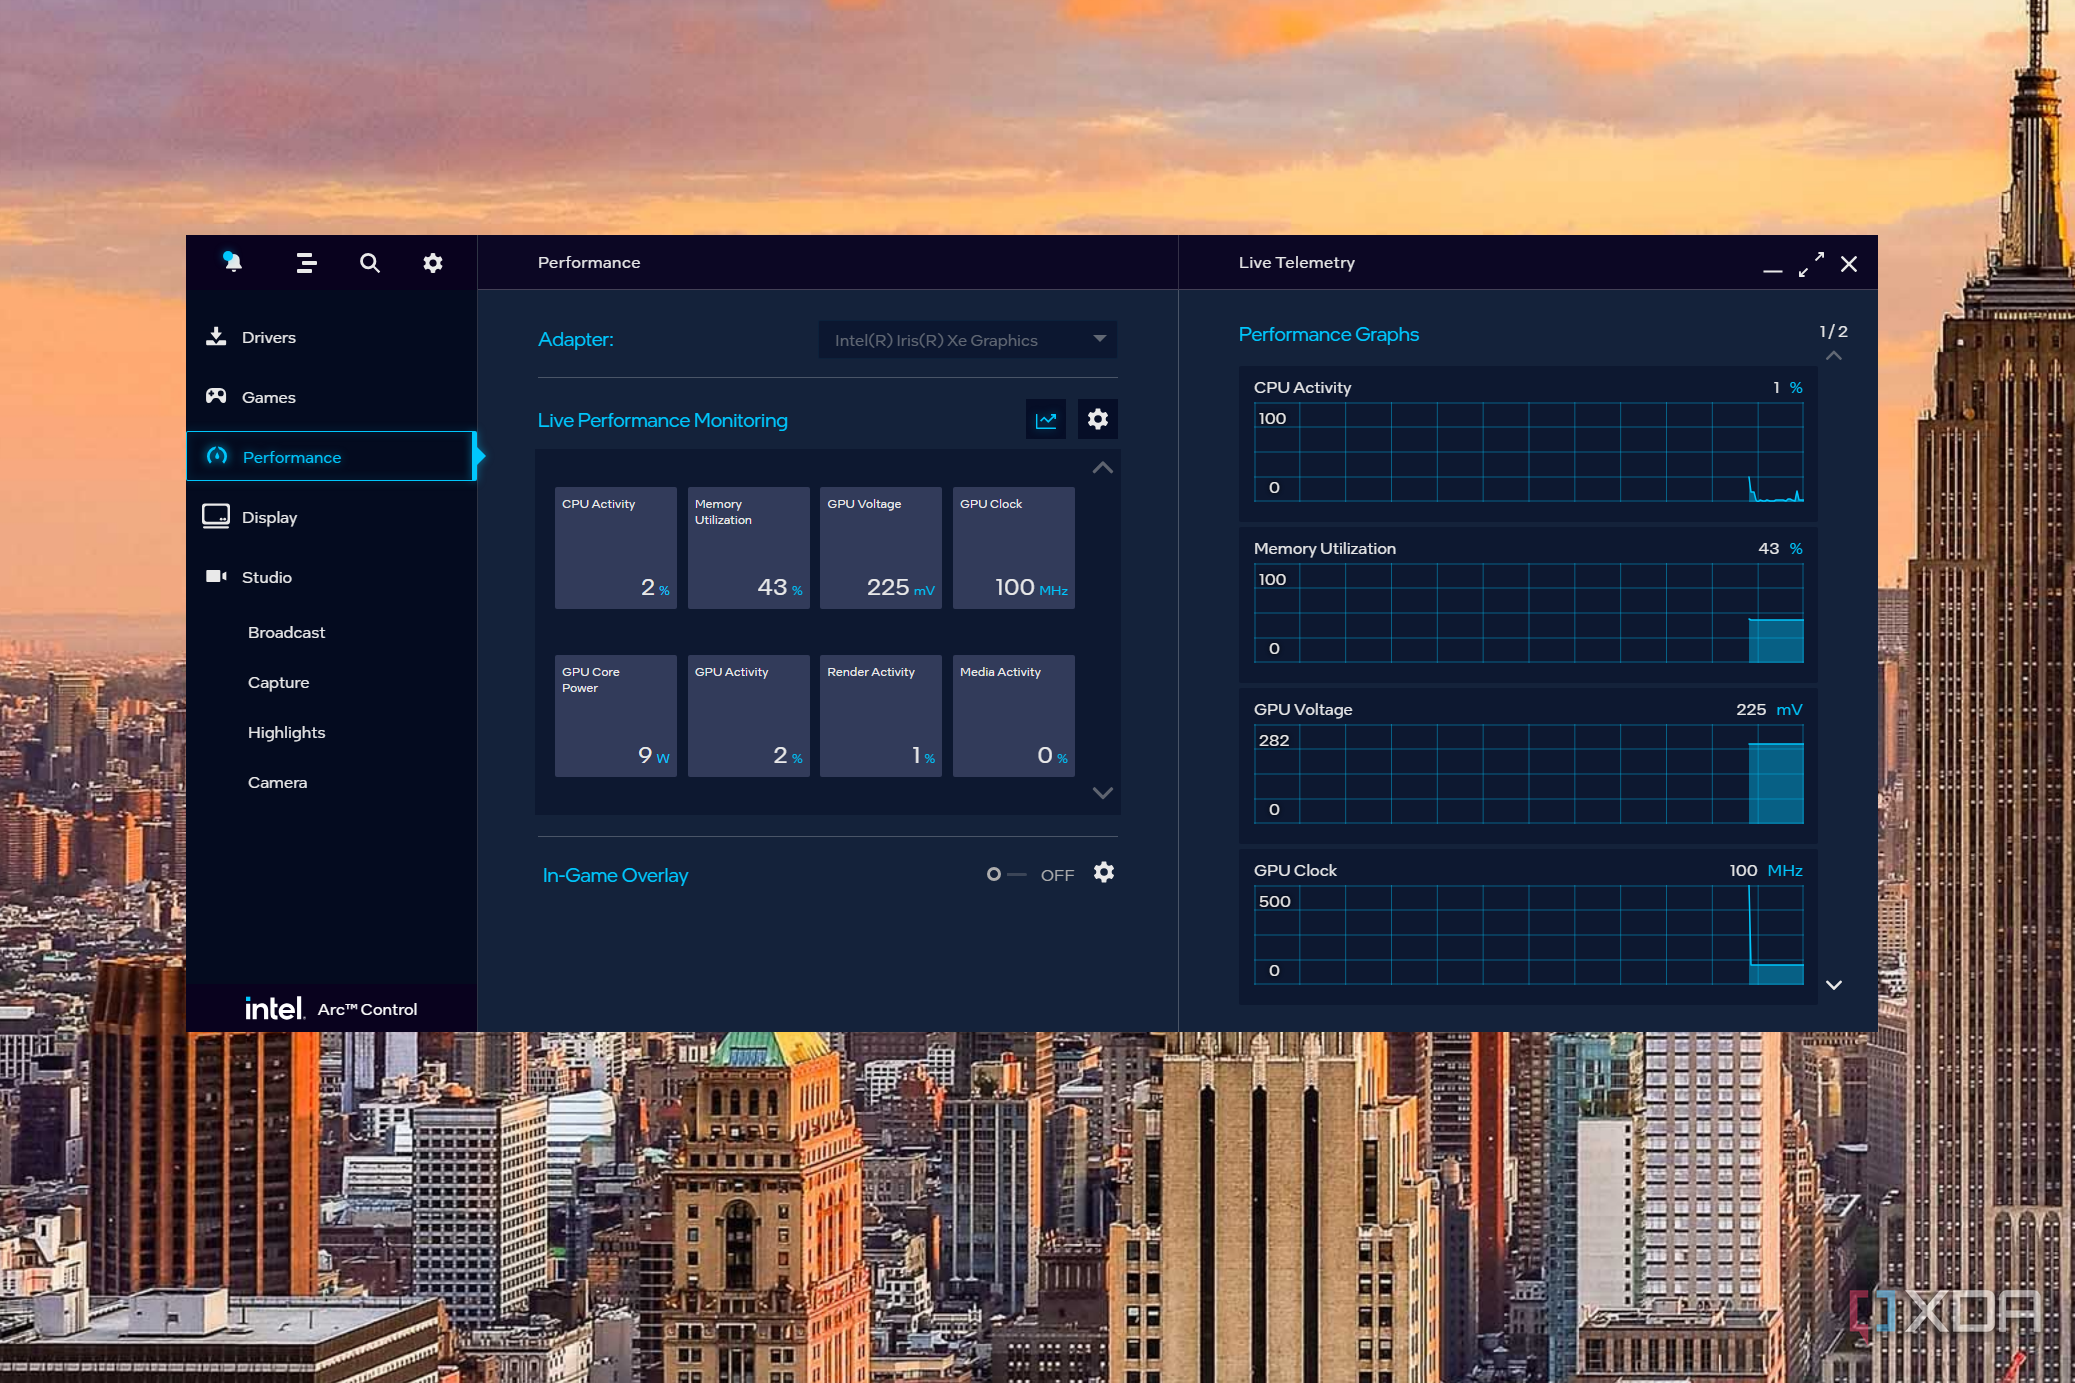Go to next Performance Graphs page
This screenshot has height=1383, width=2075.
[1834, 985]
